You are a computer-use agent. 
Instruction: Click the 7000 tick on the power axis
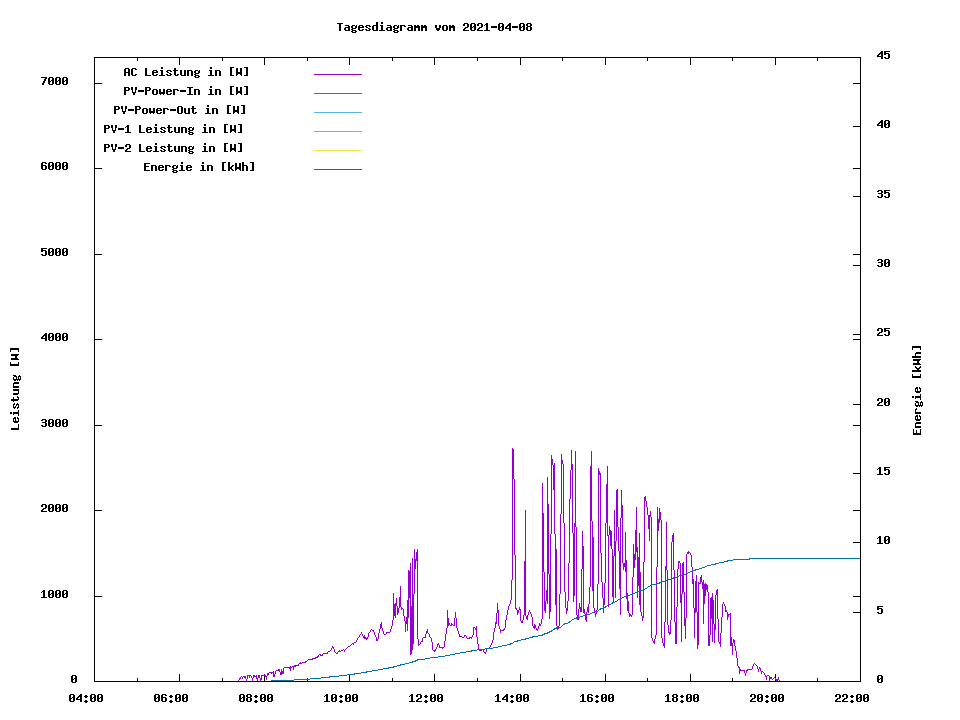tap(54, 81)
